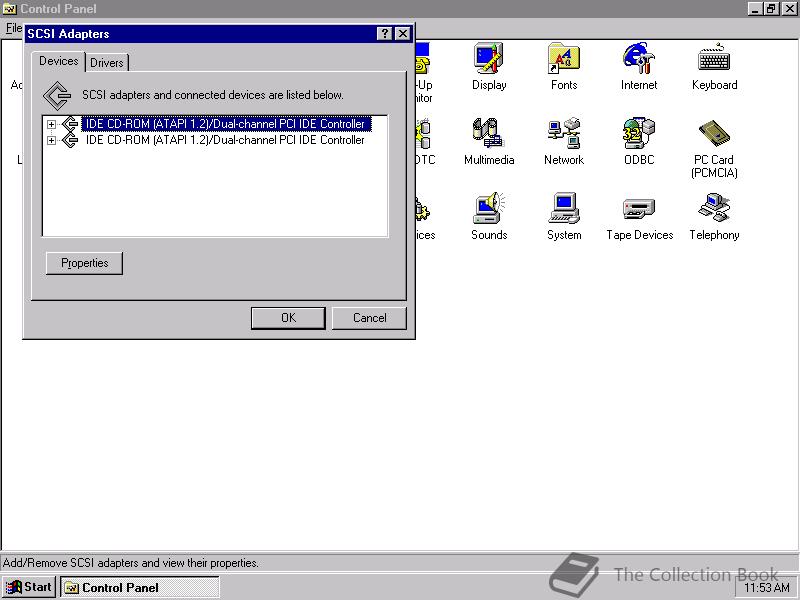Click the SCSI adapter icon of first selected row
Screen dimensions: 800x600
[x=69, y=124]
